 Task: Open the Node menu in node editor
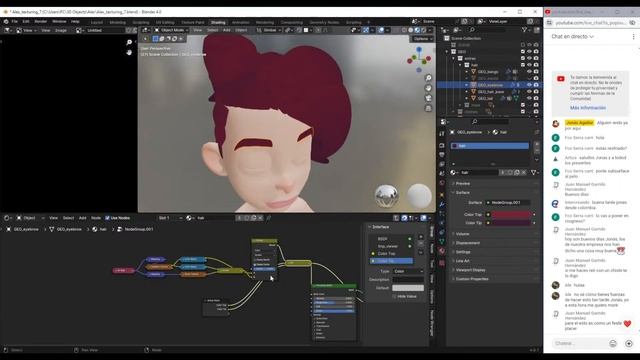click(96, 218)
